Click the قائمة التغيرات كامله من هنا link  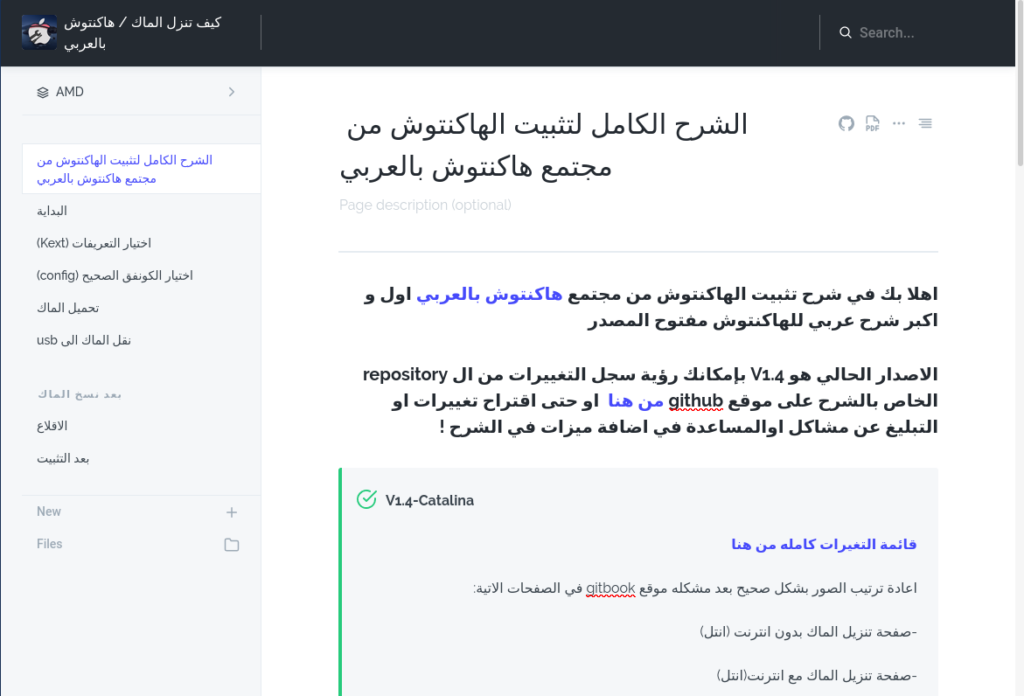click(x=823, y=544)
